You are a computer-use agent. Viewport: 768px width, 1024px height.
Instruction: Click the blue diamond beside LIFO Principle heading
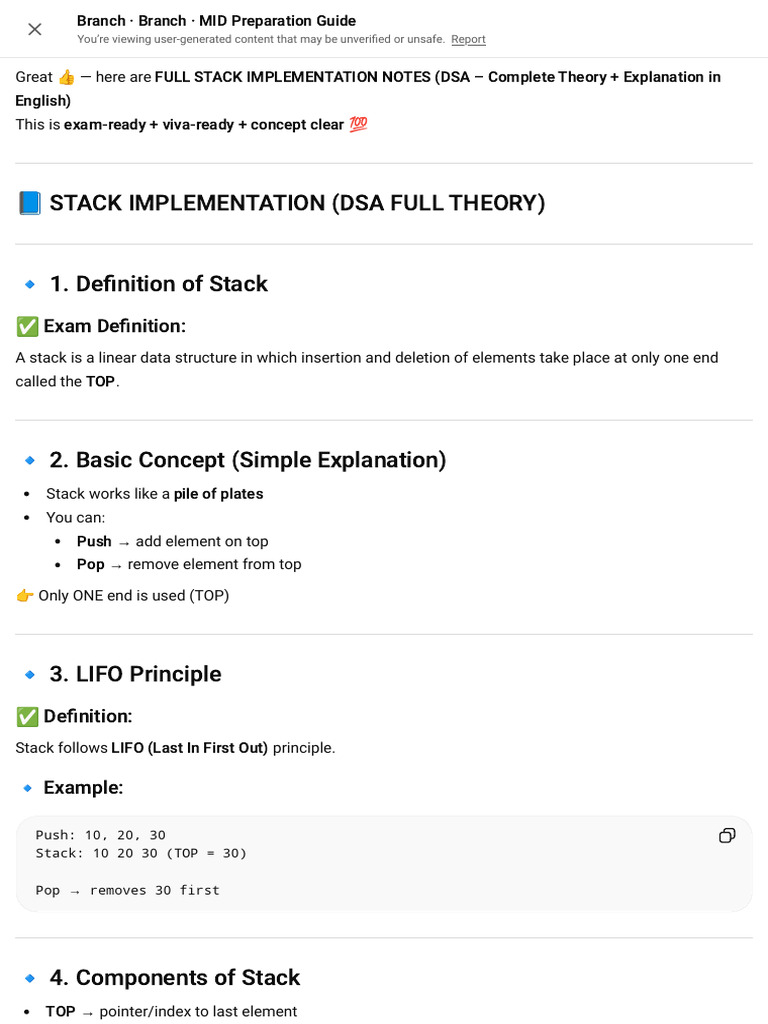29,675
